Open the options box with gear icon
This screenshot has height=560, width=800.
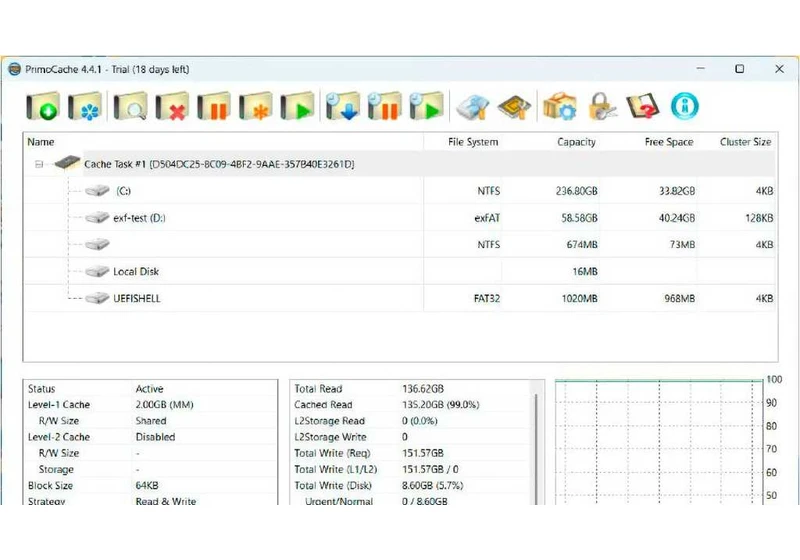[560, 106]
